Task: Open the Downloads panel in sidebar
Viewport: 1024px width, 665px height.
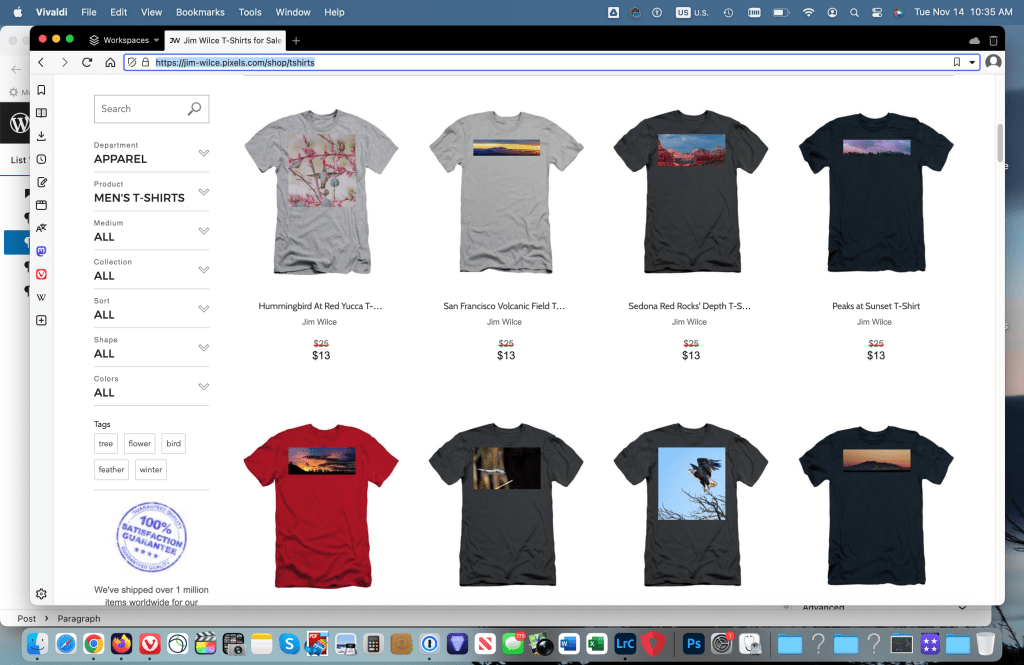Action: pos(41,136)
